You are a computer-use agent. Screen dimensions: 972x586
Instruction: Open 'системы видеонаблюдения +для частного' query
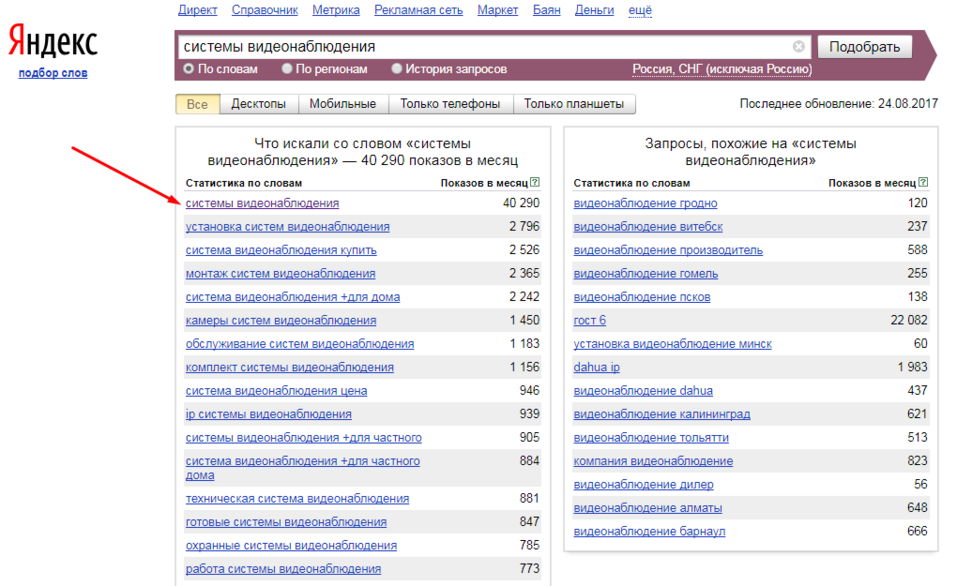click(304, 438)
